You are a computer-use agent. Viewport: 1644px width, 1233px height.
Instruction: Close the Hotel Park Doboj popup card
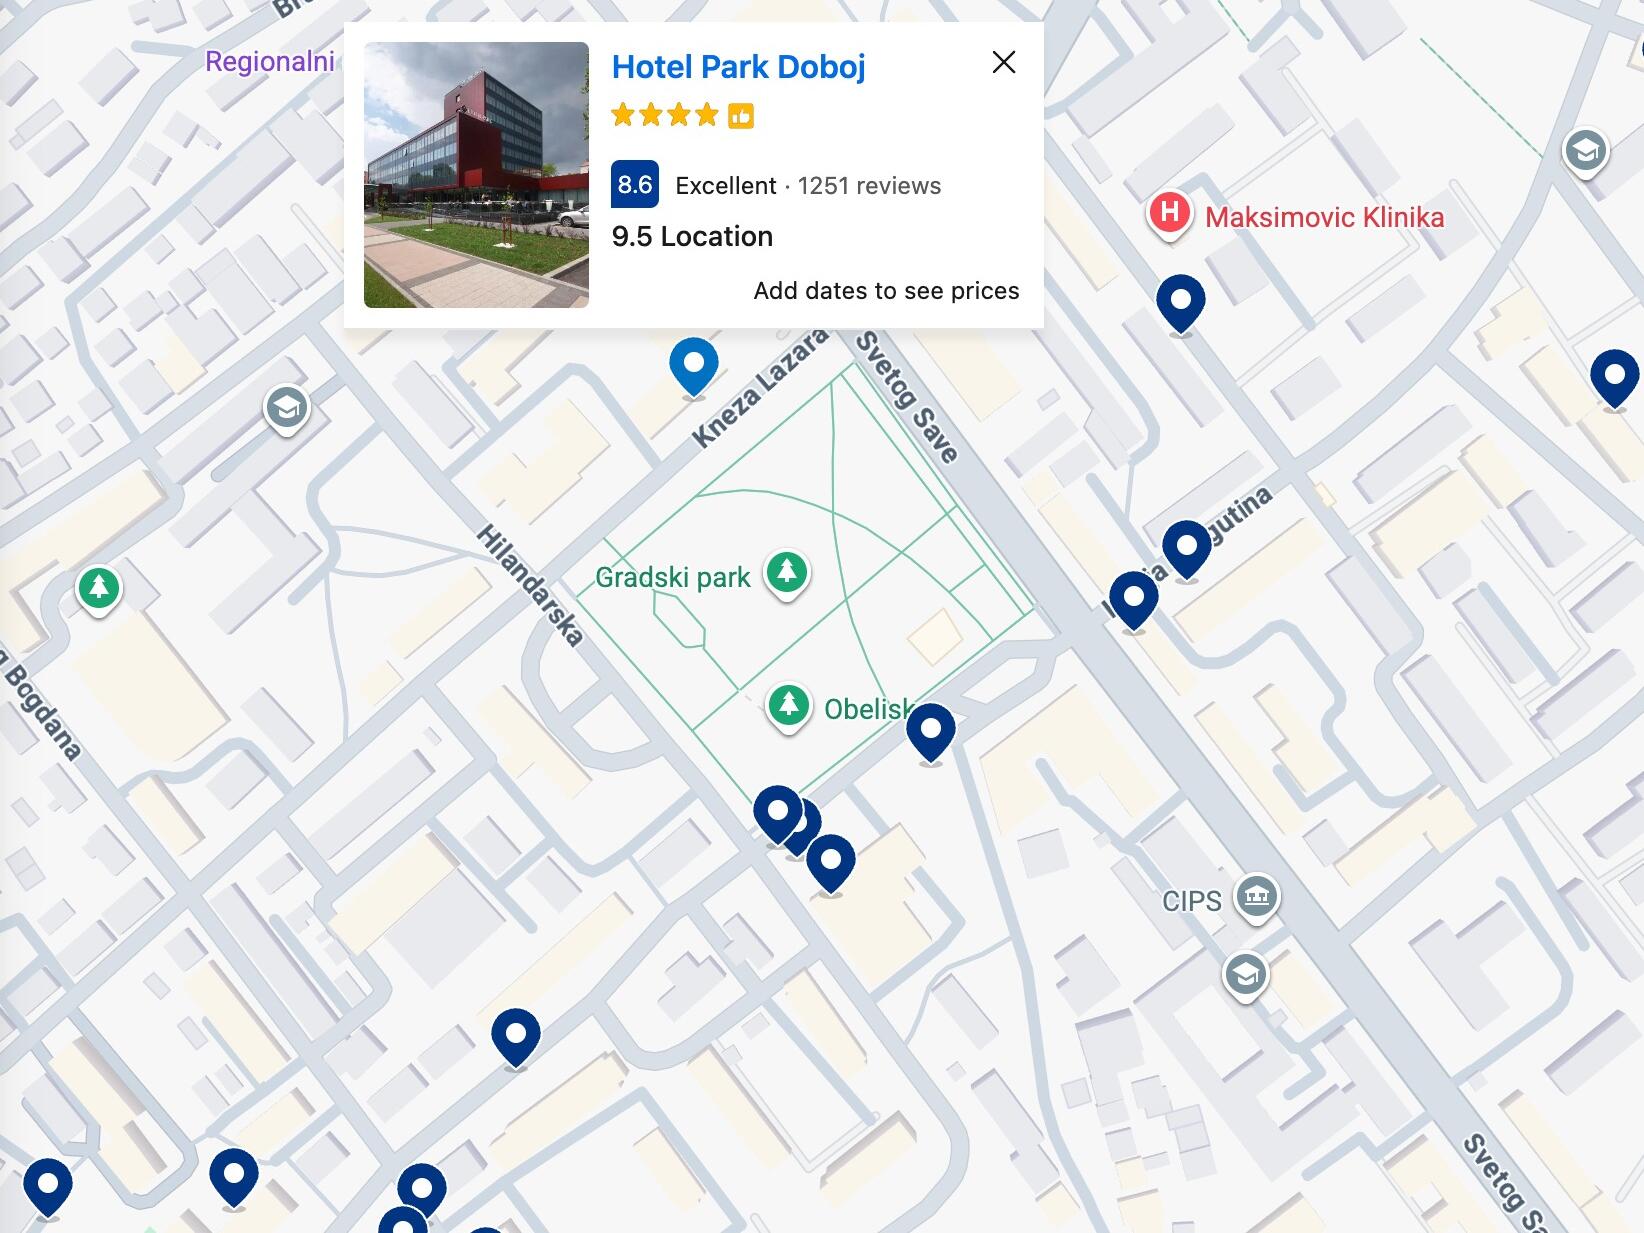coord(1004,62)
